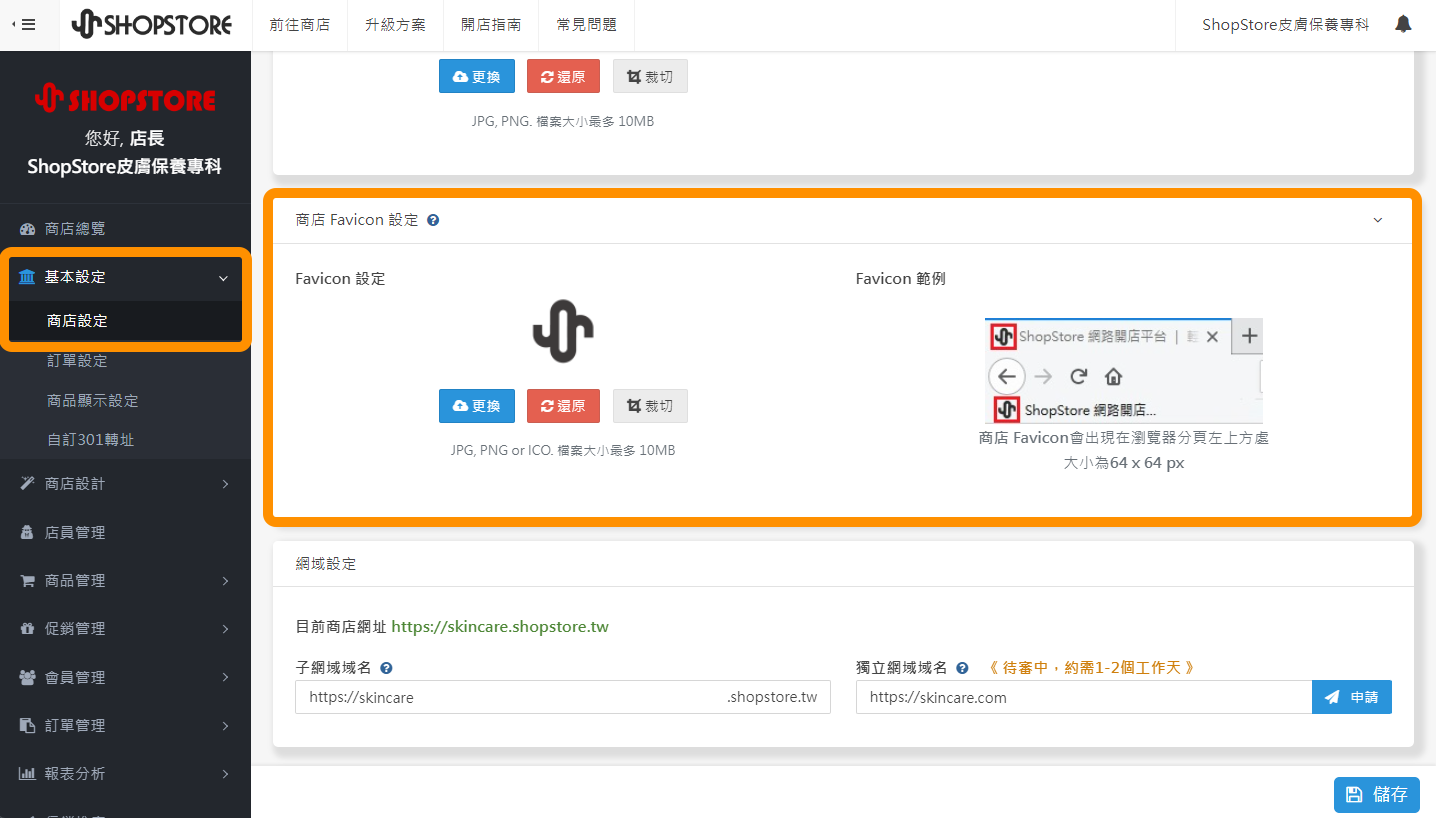The image size is (1436, 818).
Task: Click 更換 button in the Favicon section
Action: point(477,406)
